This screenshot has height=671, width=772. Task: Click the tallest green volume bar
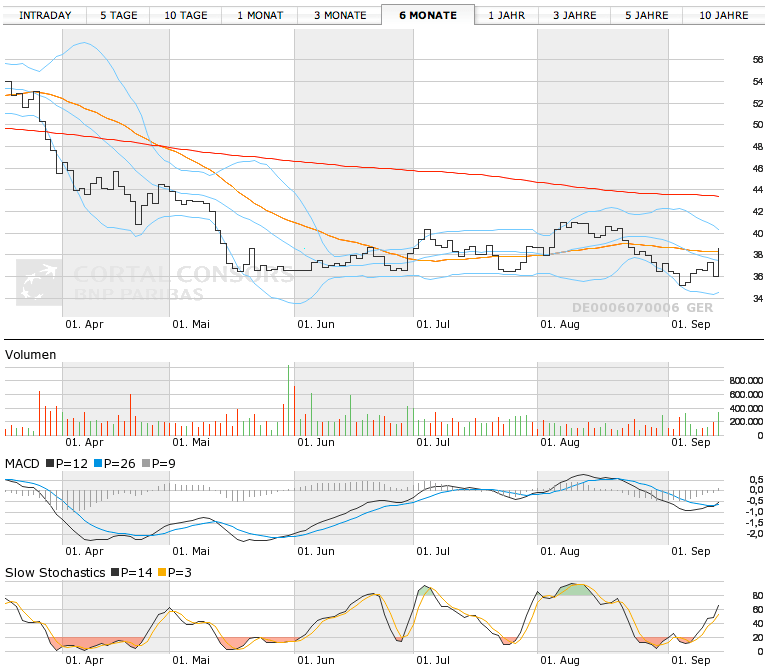(290, 400)
